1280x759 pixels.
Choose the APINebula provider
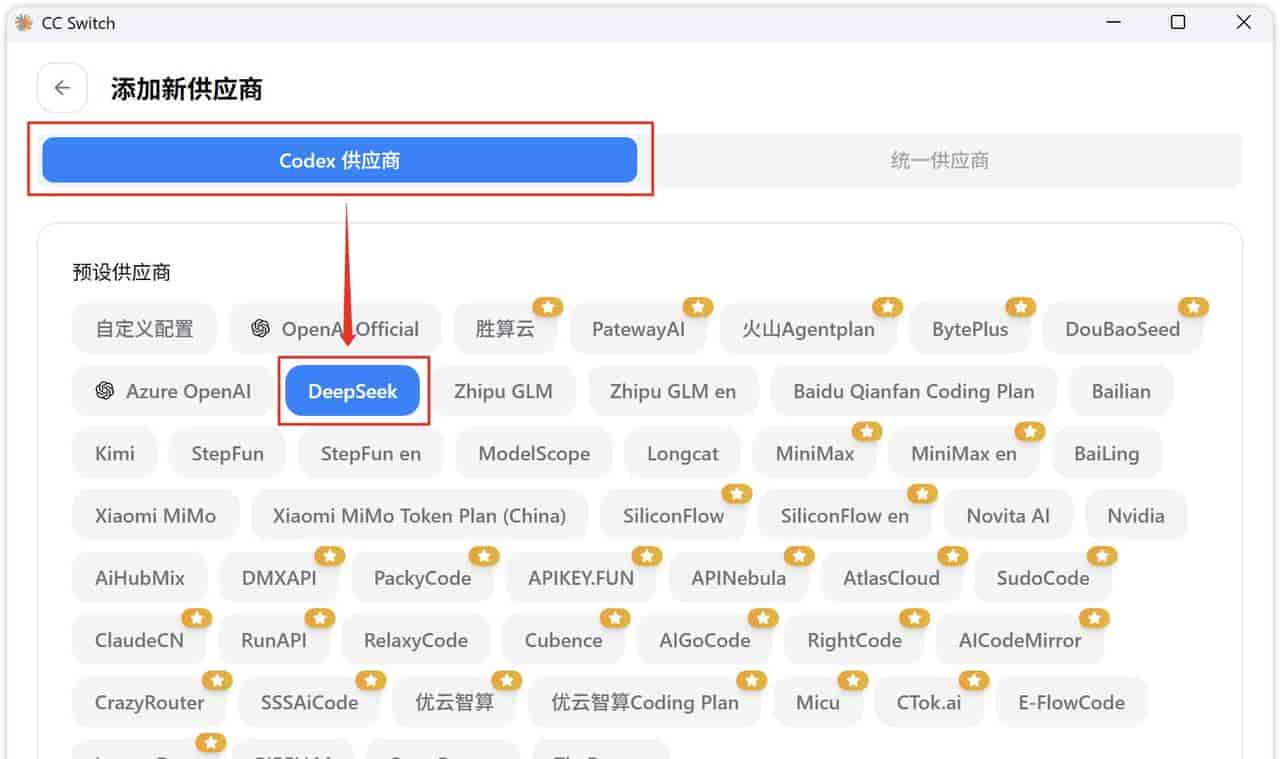[x=738, y=578]
